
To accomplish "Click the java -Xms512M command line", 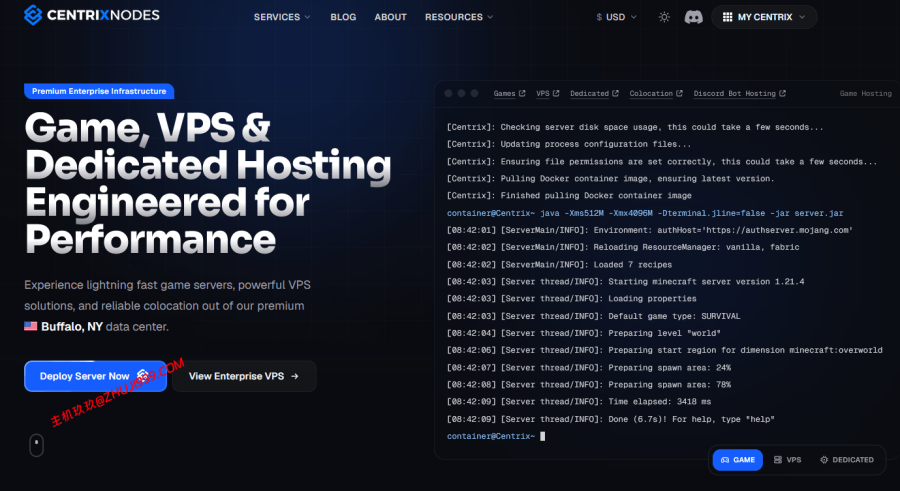I will tap(645, 213).
